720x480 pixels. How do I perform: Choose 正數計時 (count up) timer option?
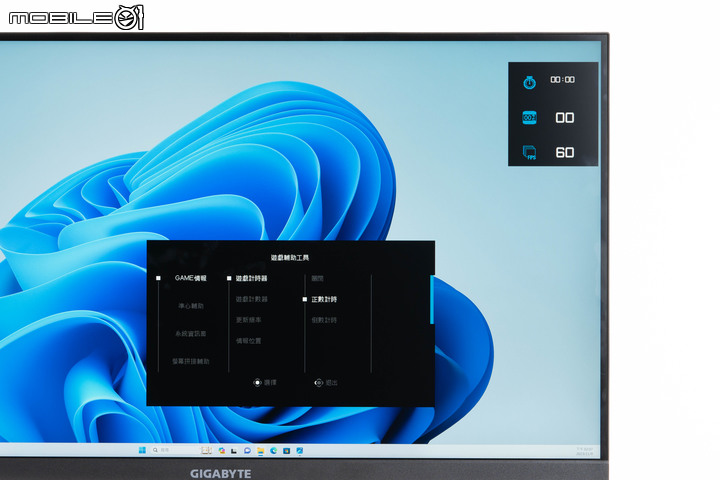324,299
